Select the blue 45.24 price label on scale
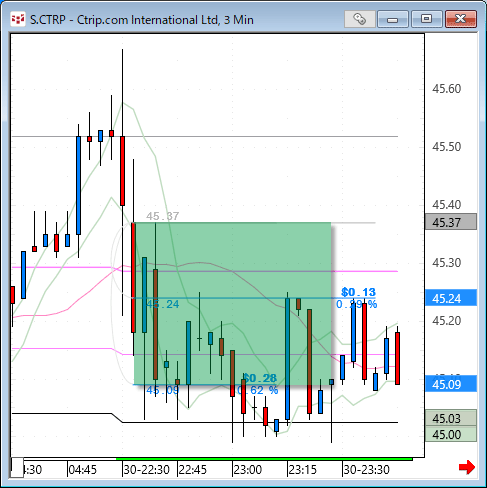Viewport: 487px width, 488px height. pos(451,298)
